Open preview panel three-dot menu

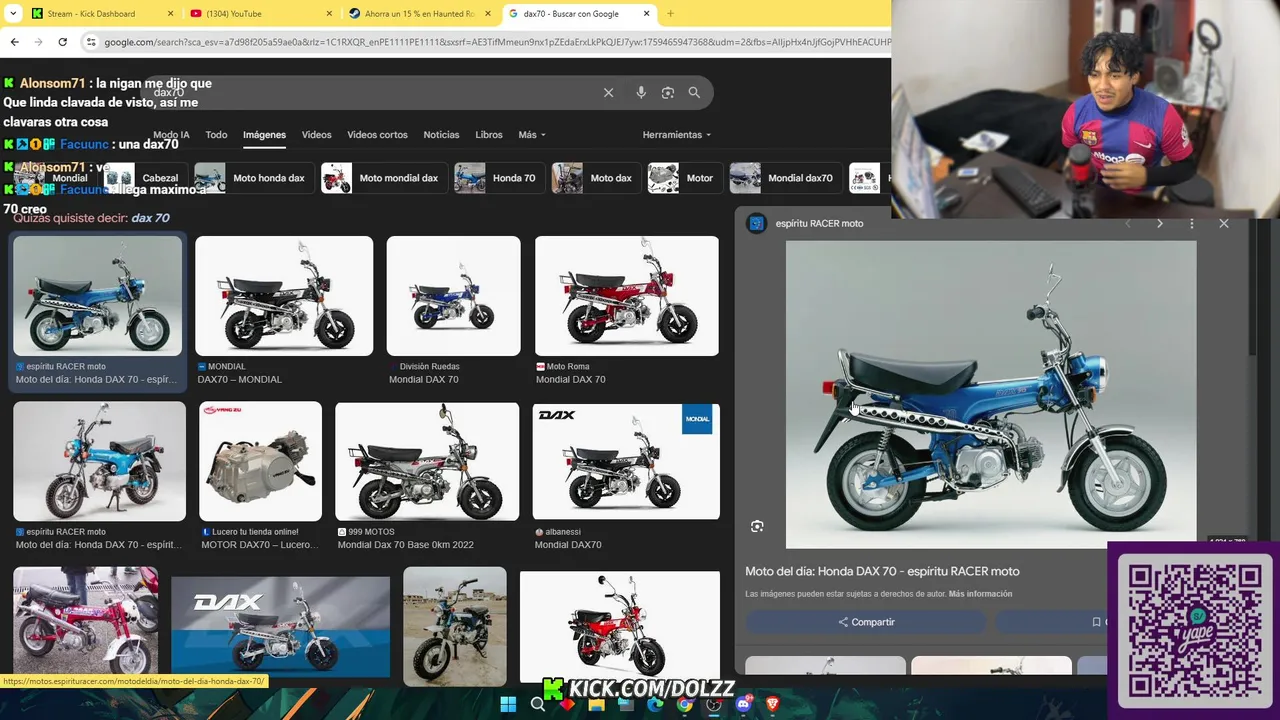coord(1191,223)
